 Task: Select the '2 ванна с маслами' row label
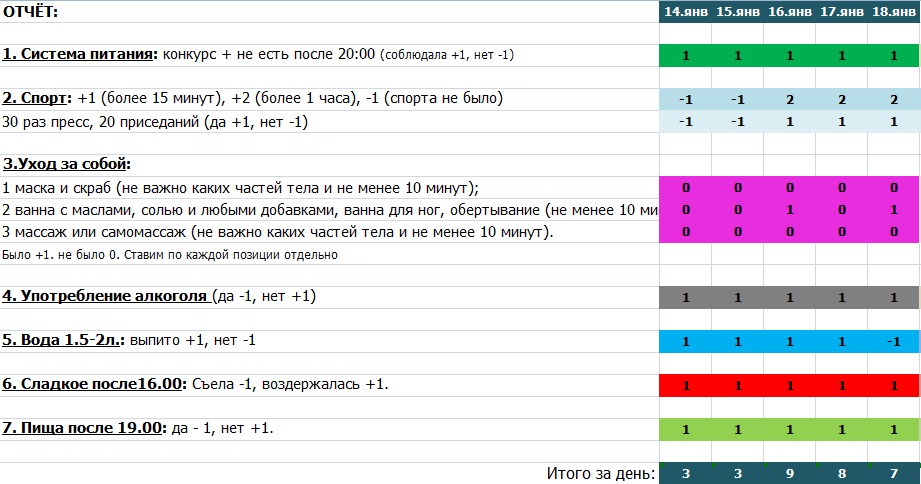click(x=329, y=210)
